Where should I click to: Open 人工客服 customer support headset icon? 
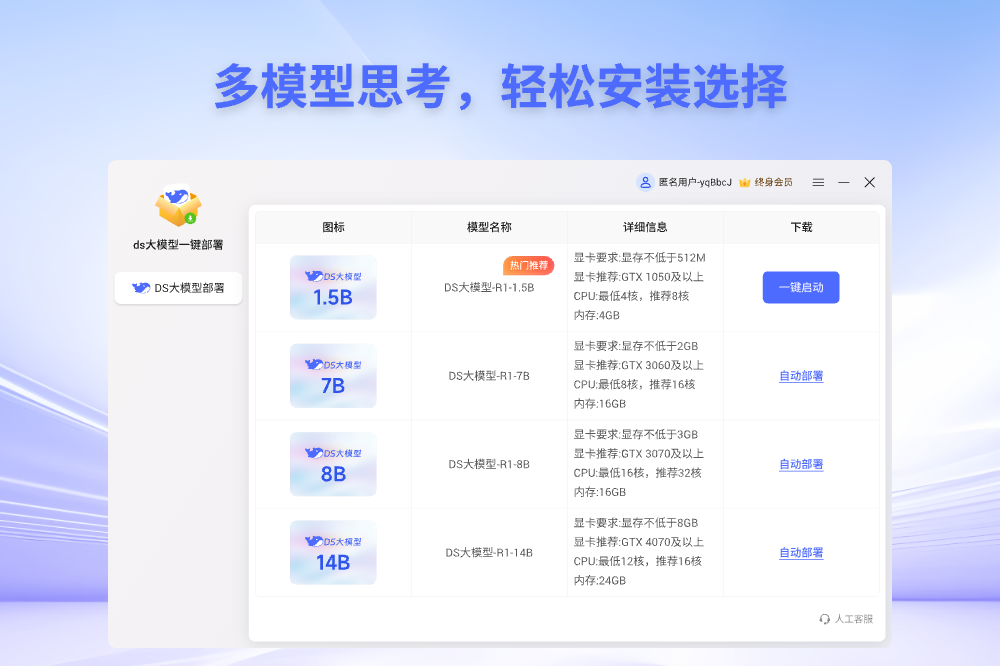pos(825,619)
